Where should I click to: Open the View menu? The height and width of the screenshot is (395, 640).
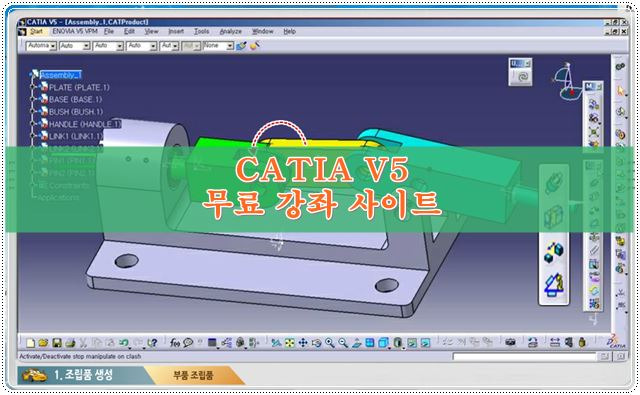point(151,31)
